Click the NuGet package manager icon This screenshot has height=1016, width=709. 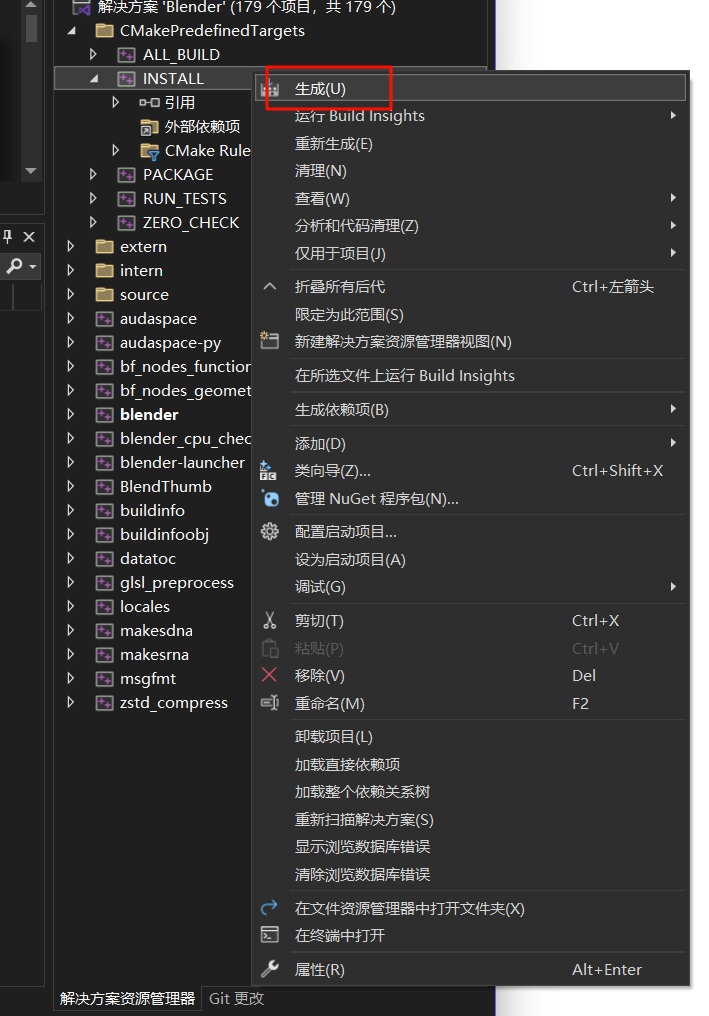[x=270, y=498]
